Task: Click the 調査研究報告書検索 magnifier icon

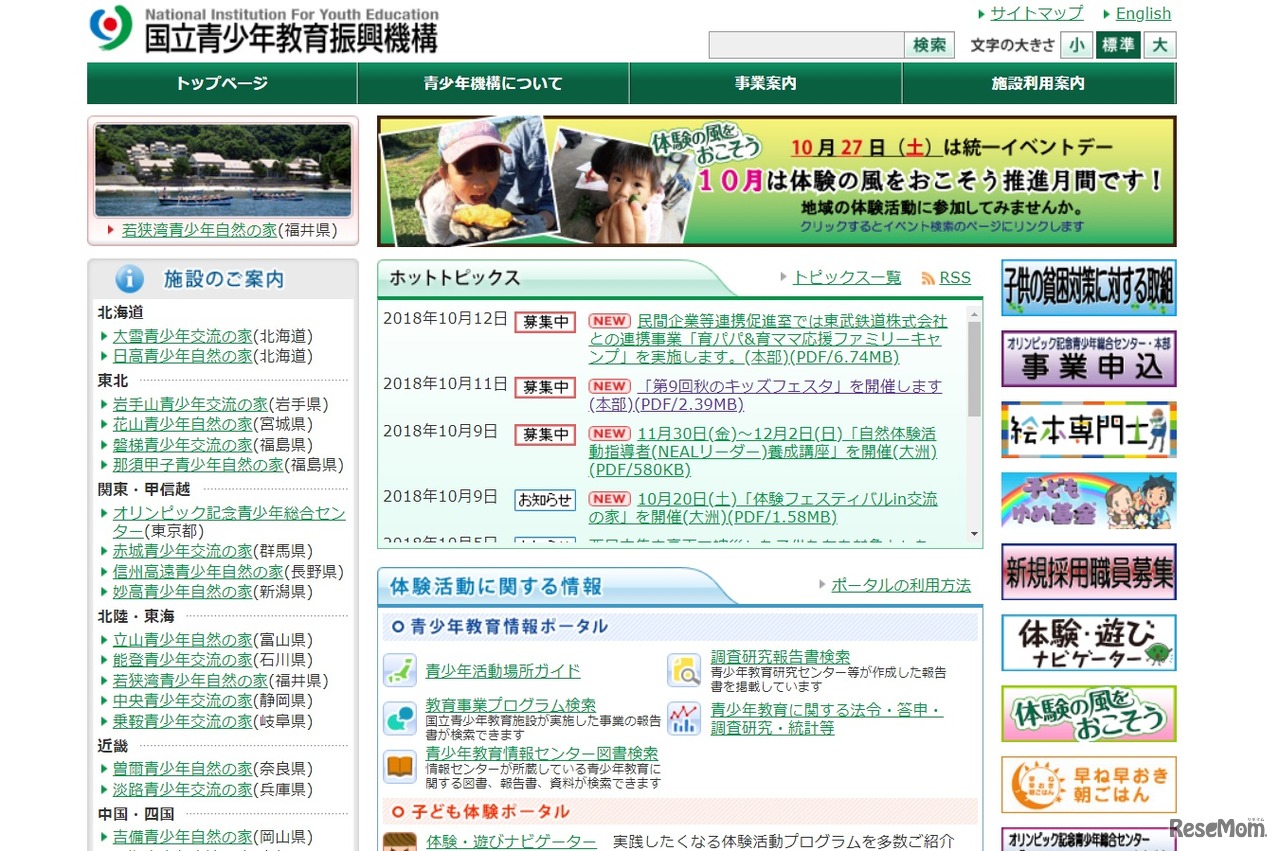Action: pos(684,671)
